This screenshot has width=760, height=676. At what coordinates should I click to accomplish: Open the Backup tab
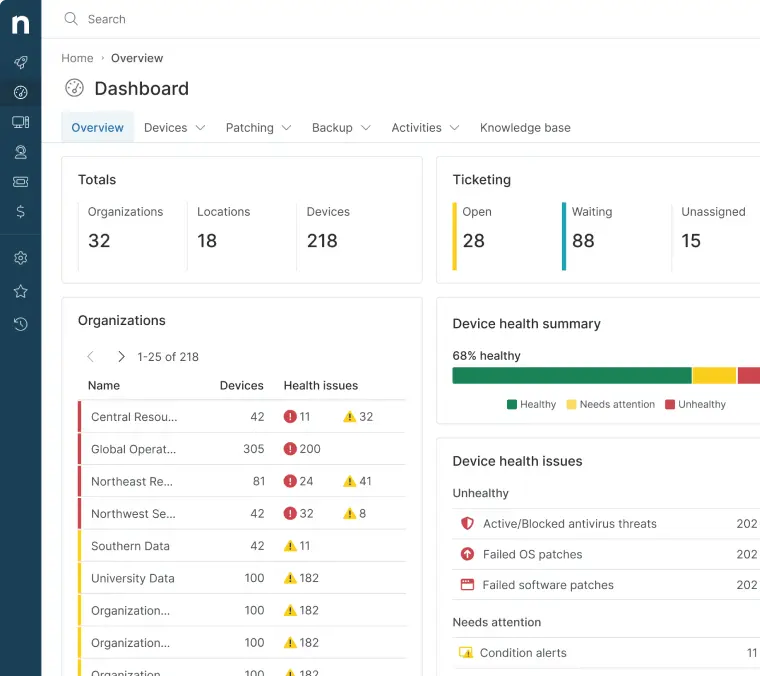click(x=332, y=127)
